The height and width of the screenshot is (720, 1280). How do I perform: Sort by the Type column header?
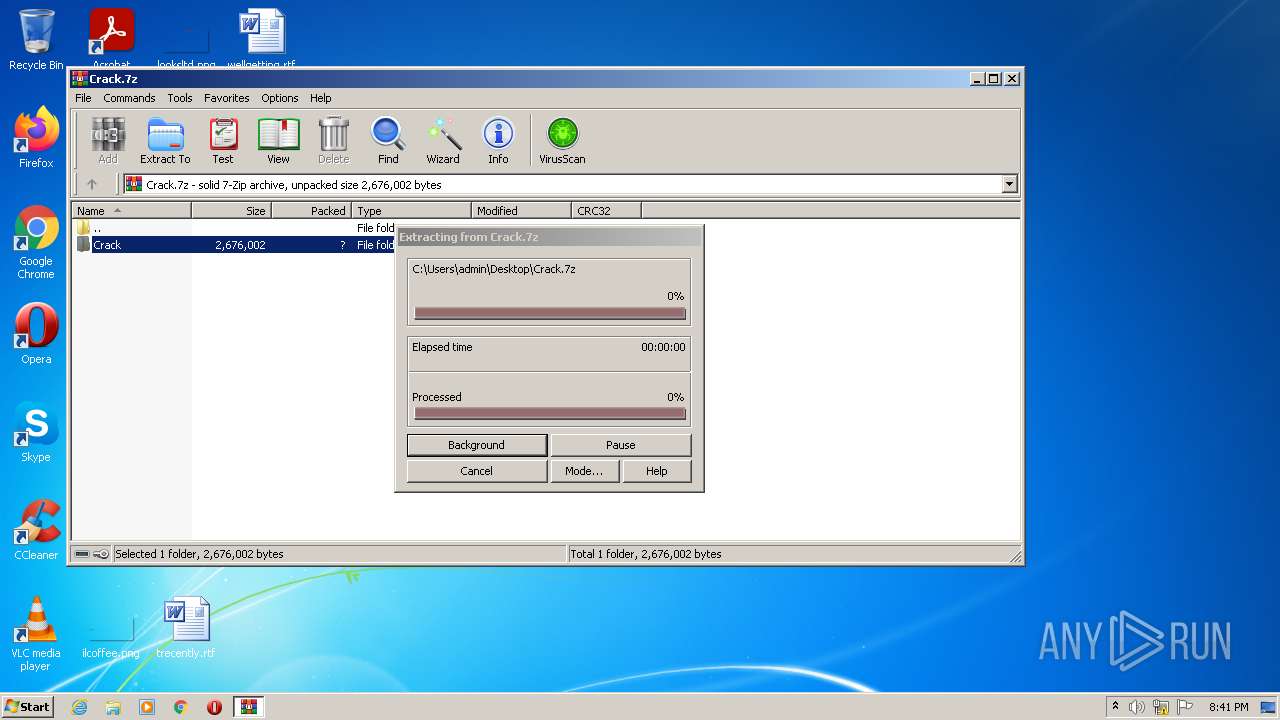[x=411, y=211]
